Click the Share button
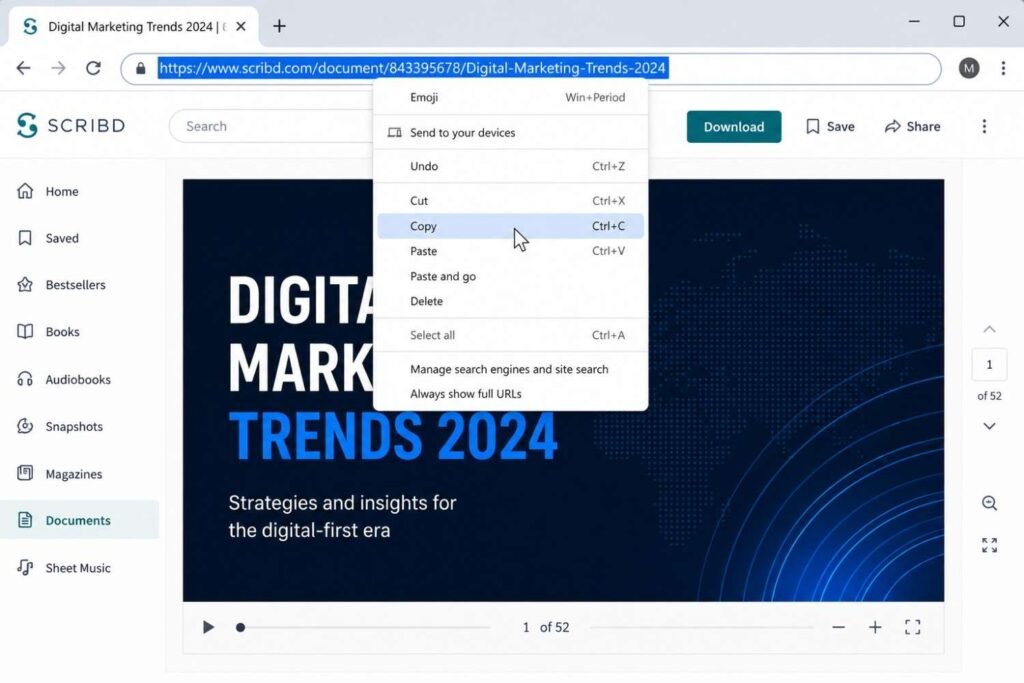1024x683 pixels. (912, 127)
